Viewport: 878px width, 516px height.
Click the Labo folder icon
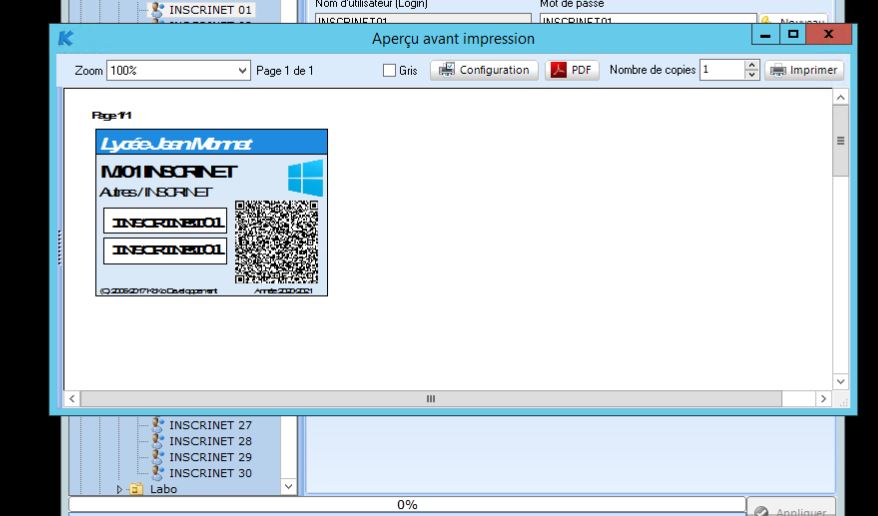pyautogui.click(x=136, y=489)
